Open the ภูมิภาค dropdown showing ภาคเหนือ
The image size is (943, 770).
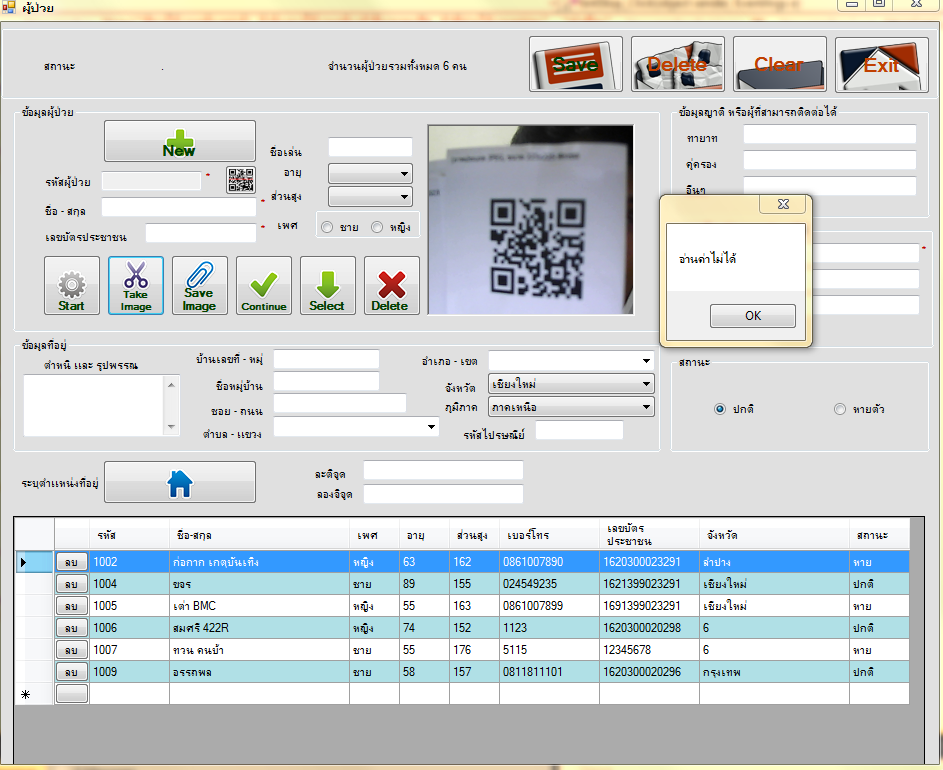(571, 407)
